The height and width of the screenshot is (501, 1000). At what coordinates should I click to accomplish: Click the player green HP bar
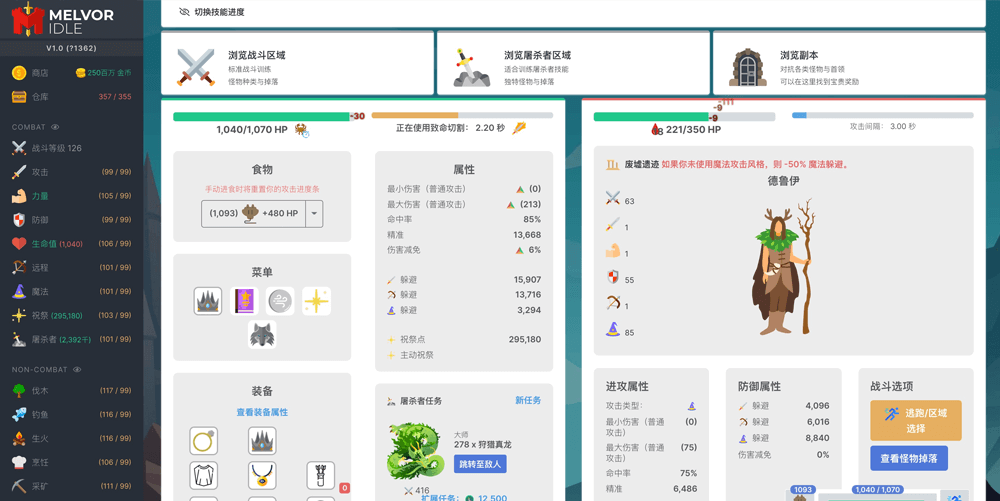tap(261, 117)
